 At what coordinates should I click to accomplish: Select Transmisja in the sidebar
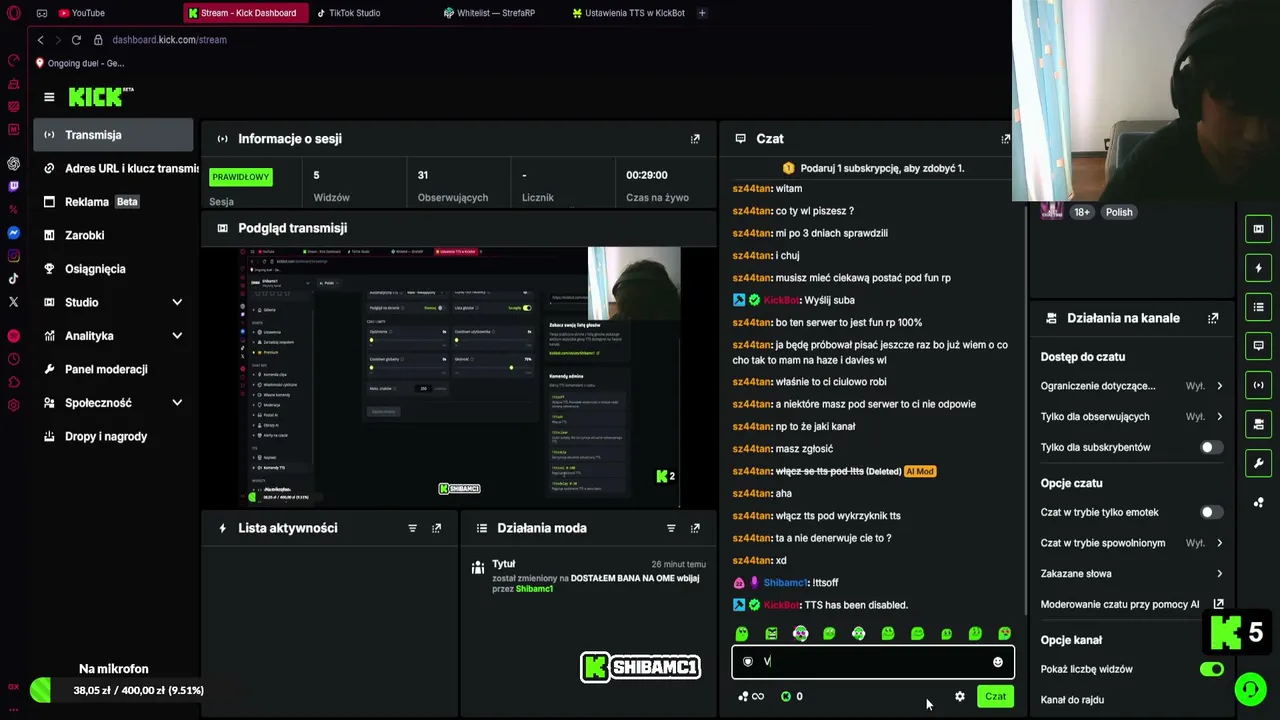[x=113, y=135]
